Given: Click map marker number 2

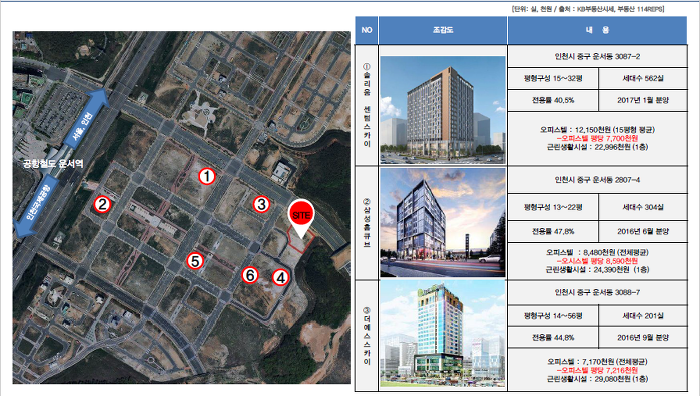Looking at the screenshot, I should (x=103, y=204).
